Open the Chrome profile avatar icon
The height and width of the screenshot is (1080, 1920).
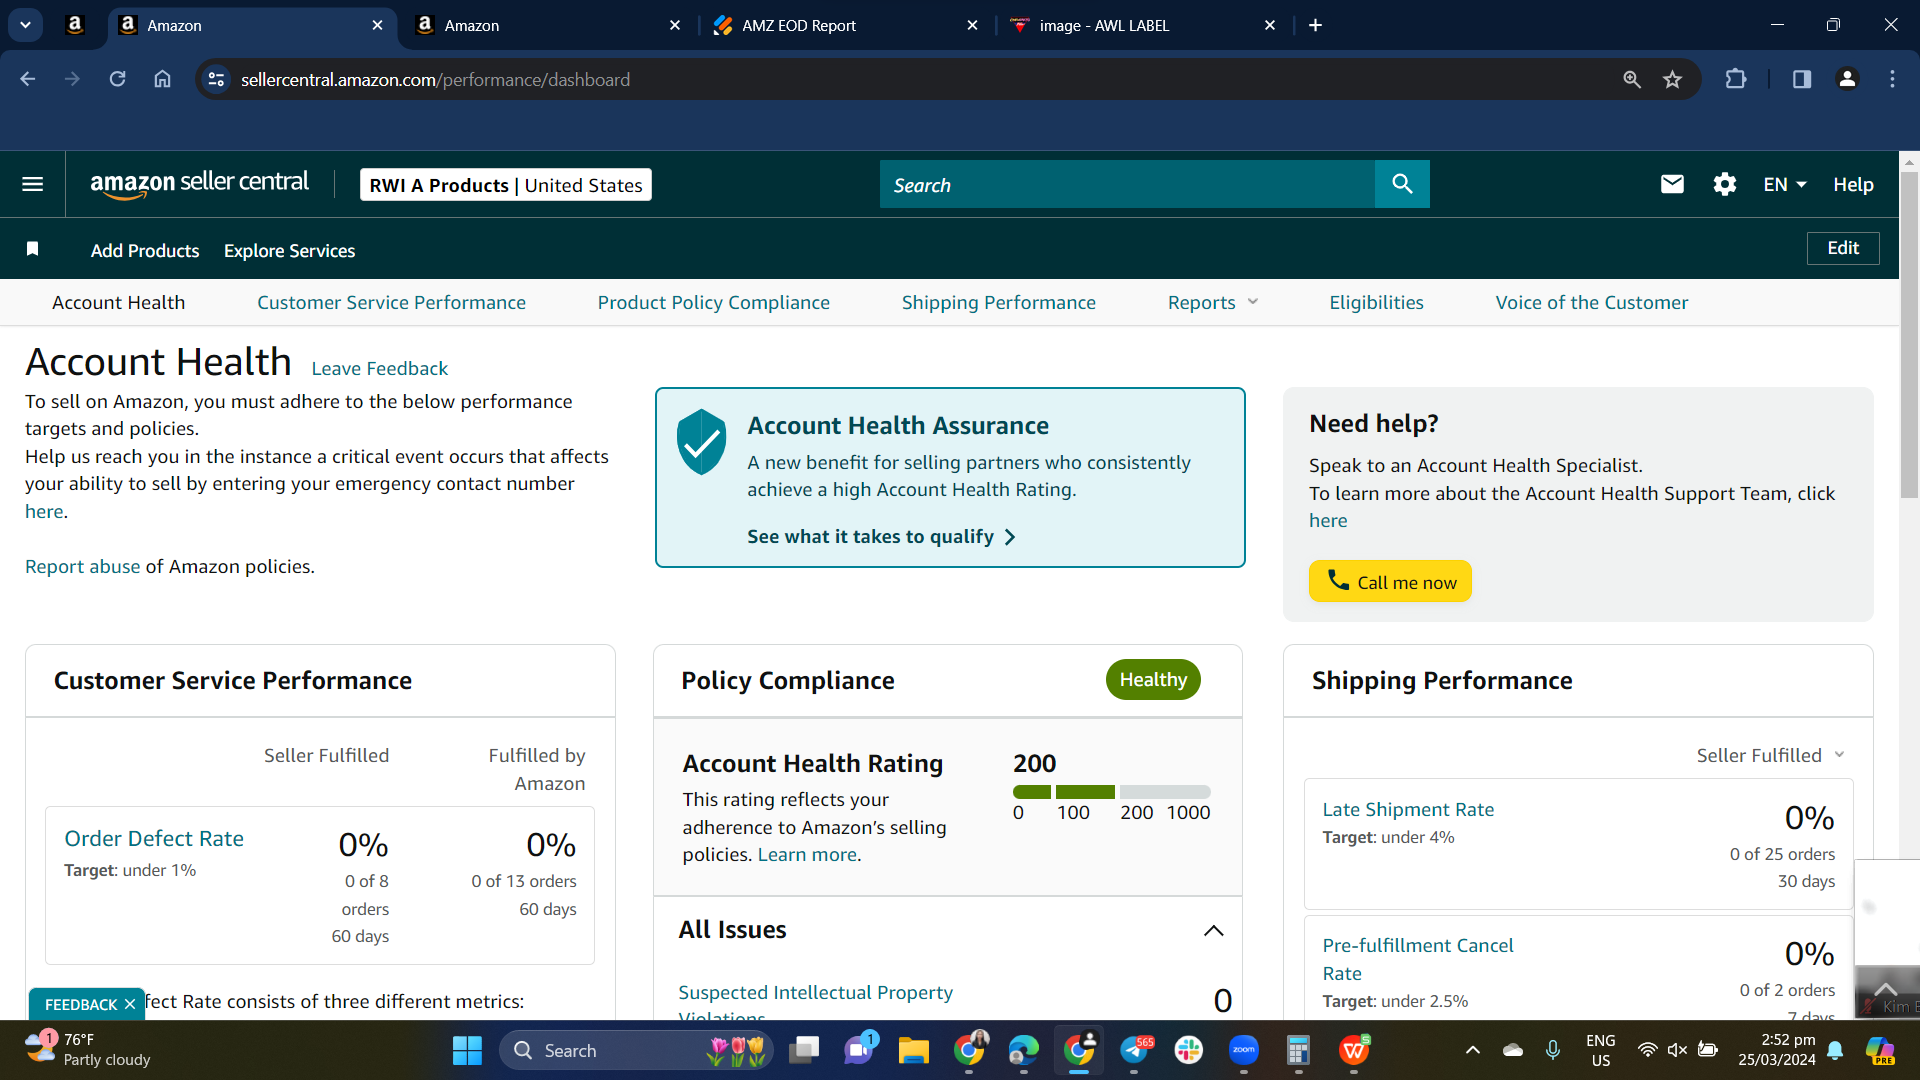point(1847,79)
